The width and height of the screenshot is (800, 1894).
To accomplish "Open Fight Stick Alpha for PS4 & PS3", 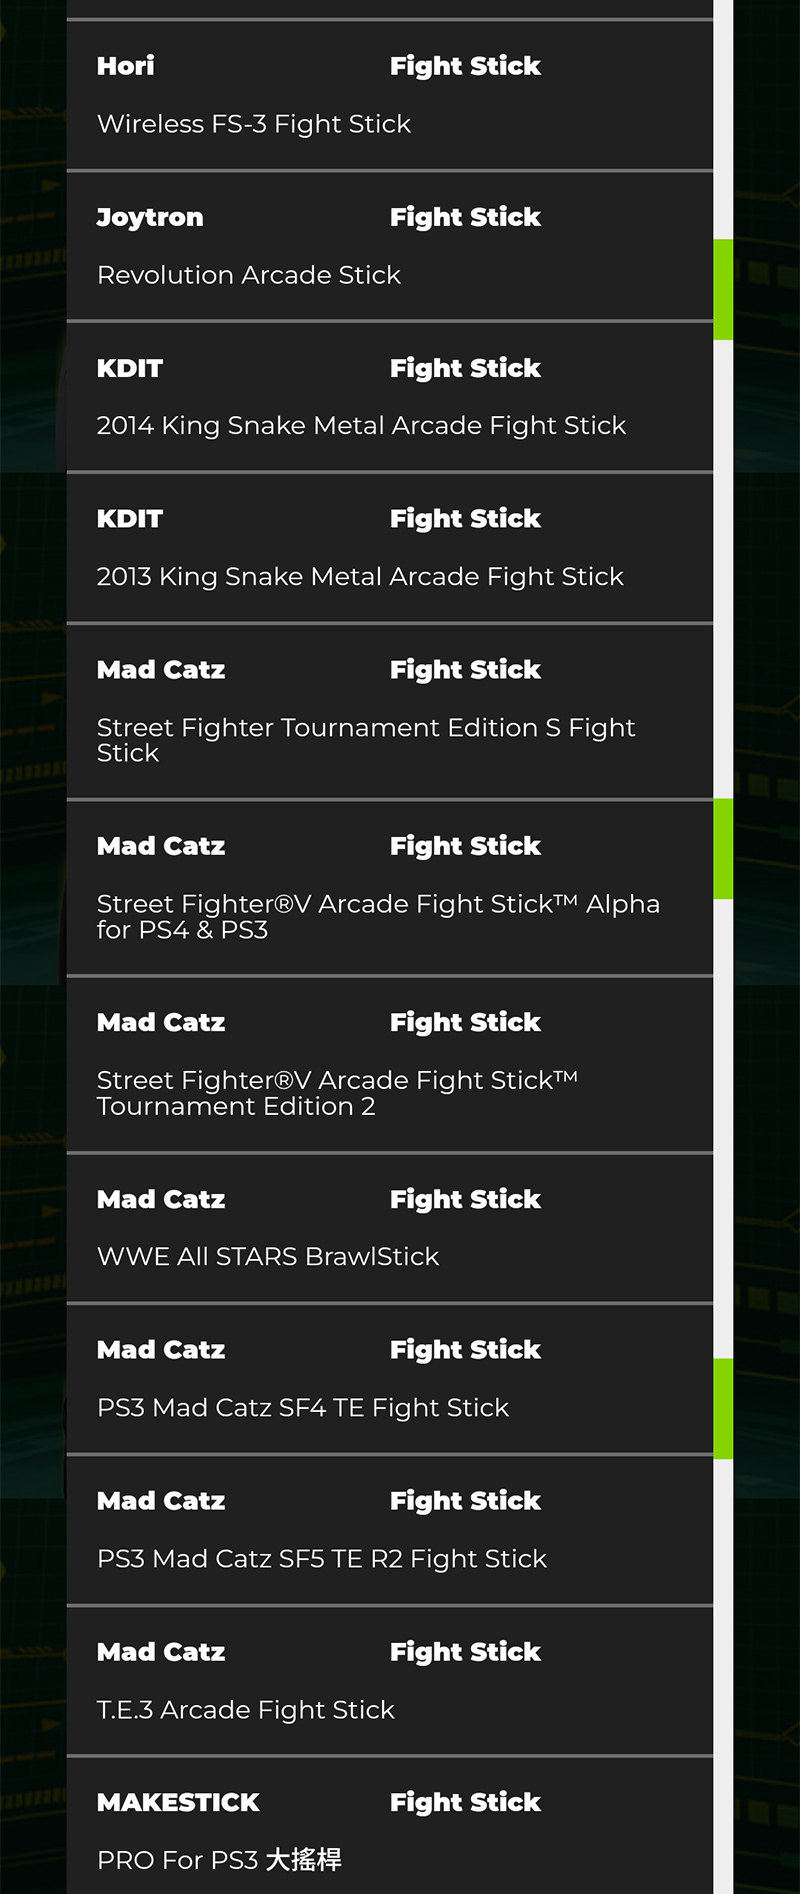I will 378,916.
